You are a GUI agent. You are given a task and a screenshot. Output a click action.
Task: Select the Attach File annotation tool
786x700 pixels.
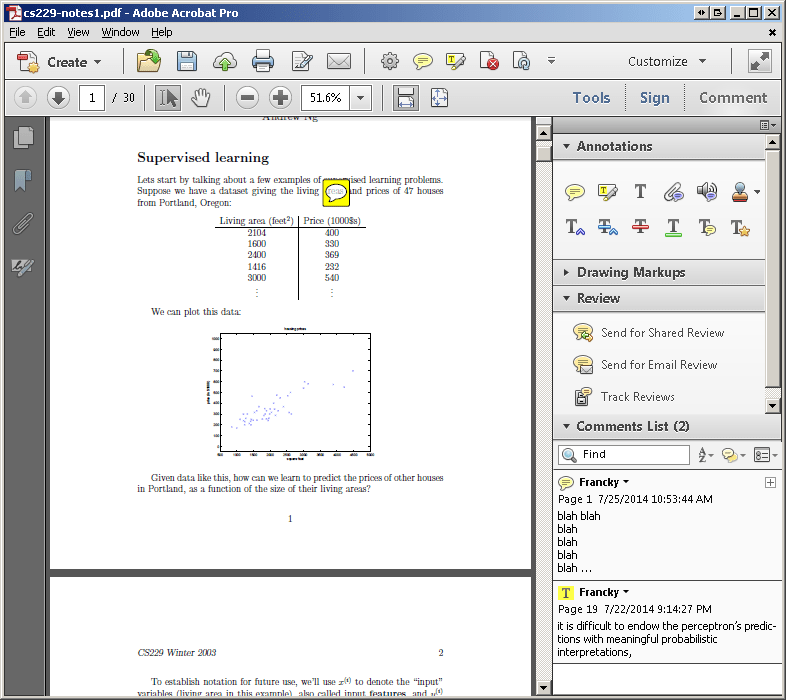674,192
